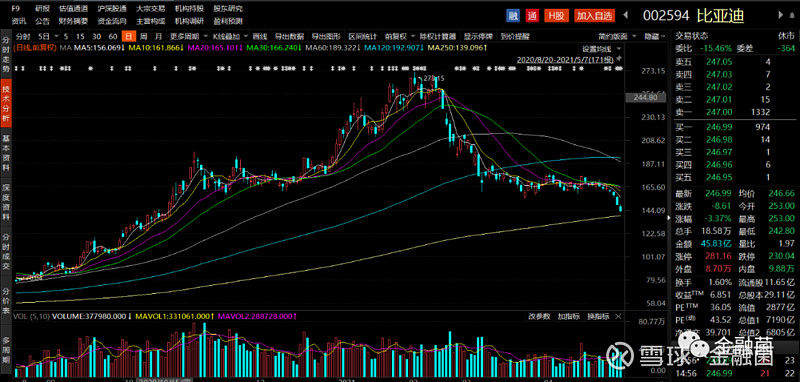The height and width of the screenshot is (382, 800).
Task: Go to previous stock with left arrow
Action: [x=627, y=16]
